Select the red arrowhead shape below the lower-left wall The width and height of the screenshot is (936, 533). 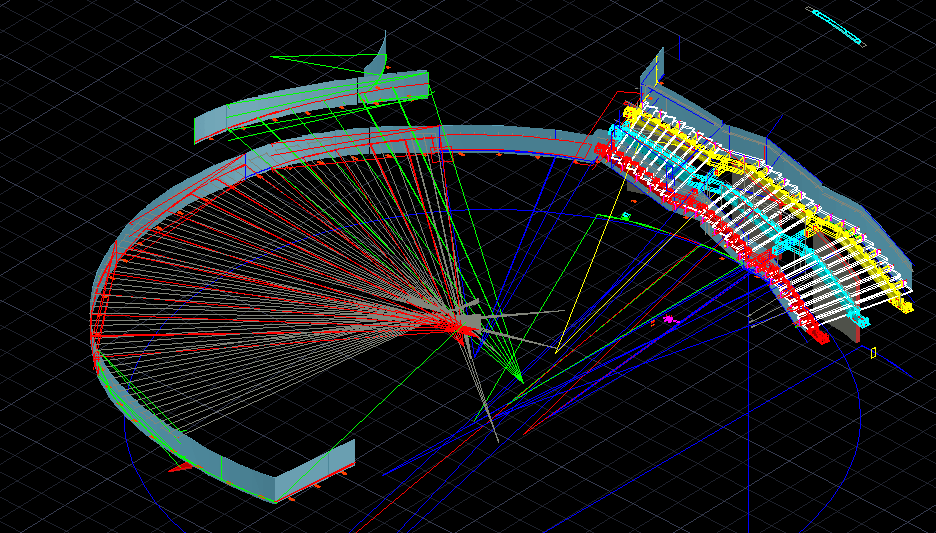click(x=181, y=467)
